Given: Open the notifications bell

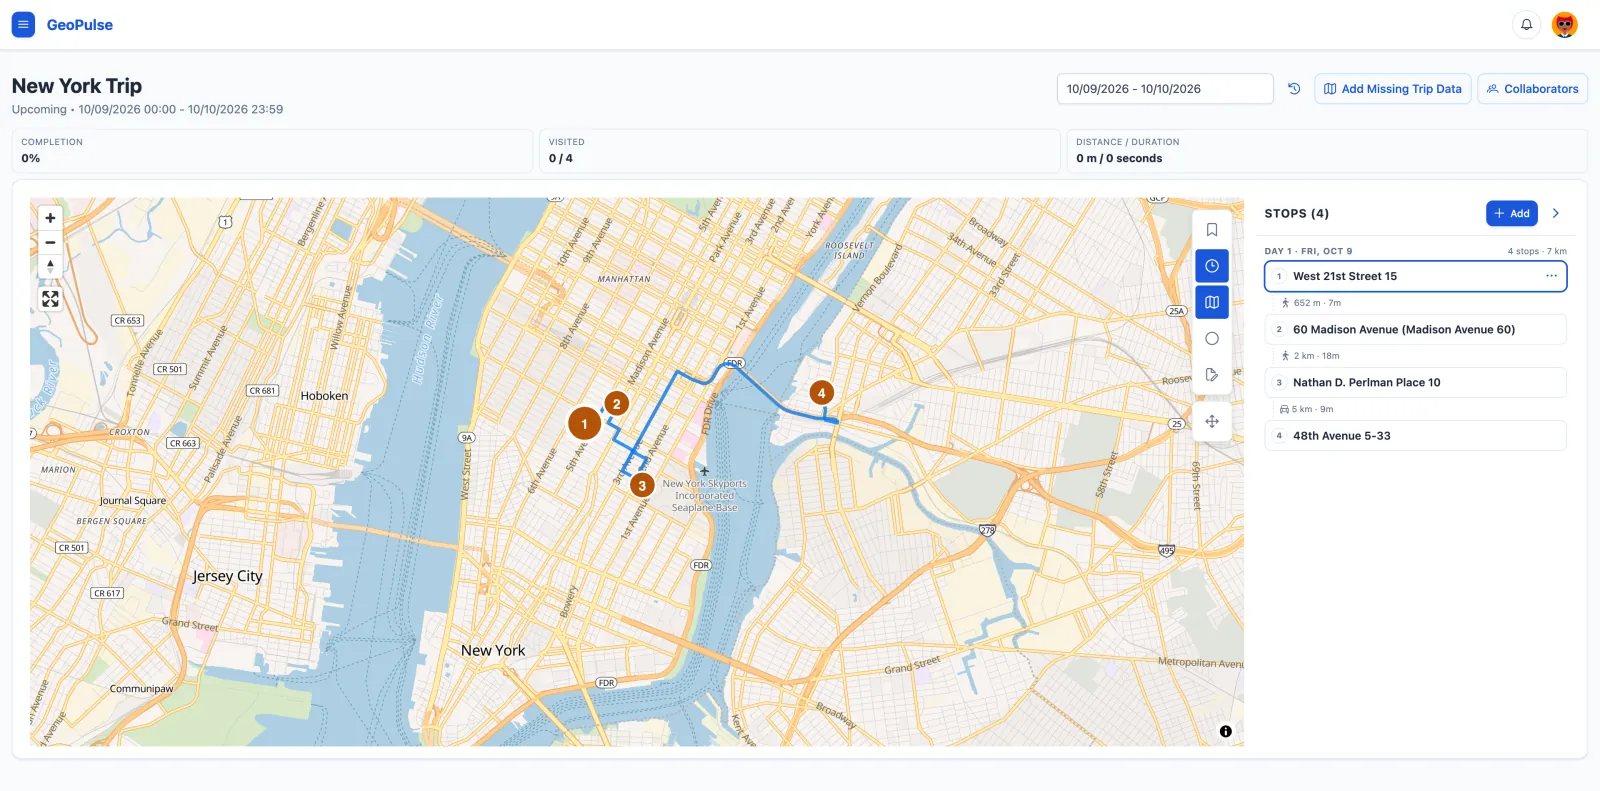Looking at the screenshot, I should (x=1526, y=25).
